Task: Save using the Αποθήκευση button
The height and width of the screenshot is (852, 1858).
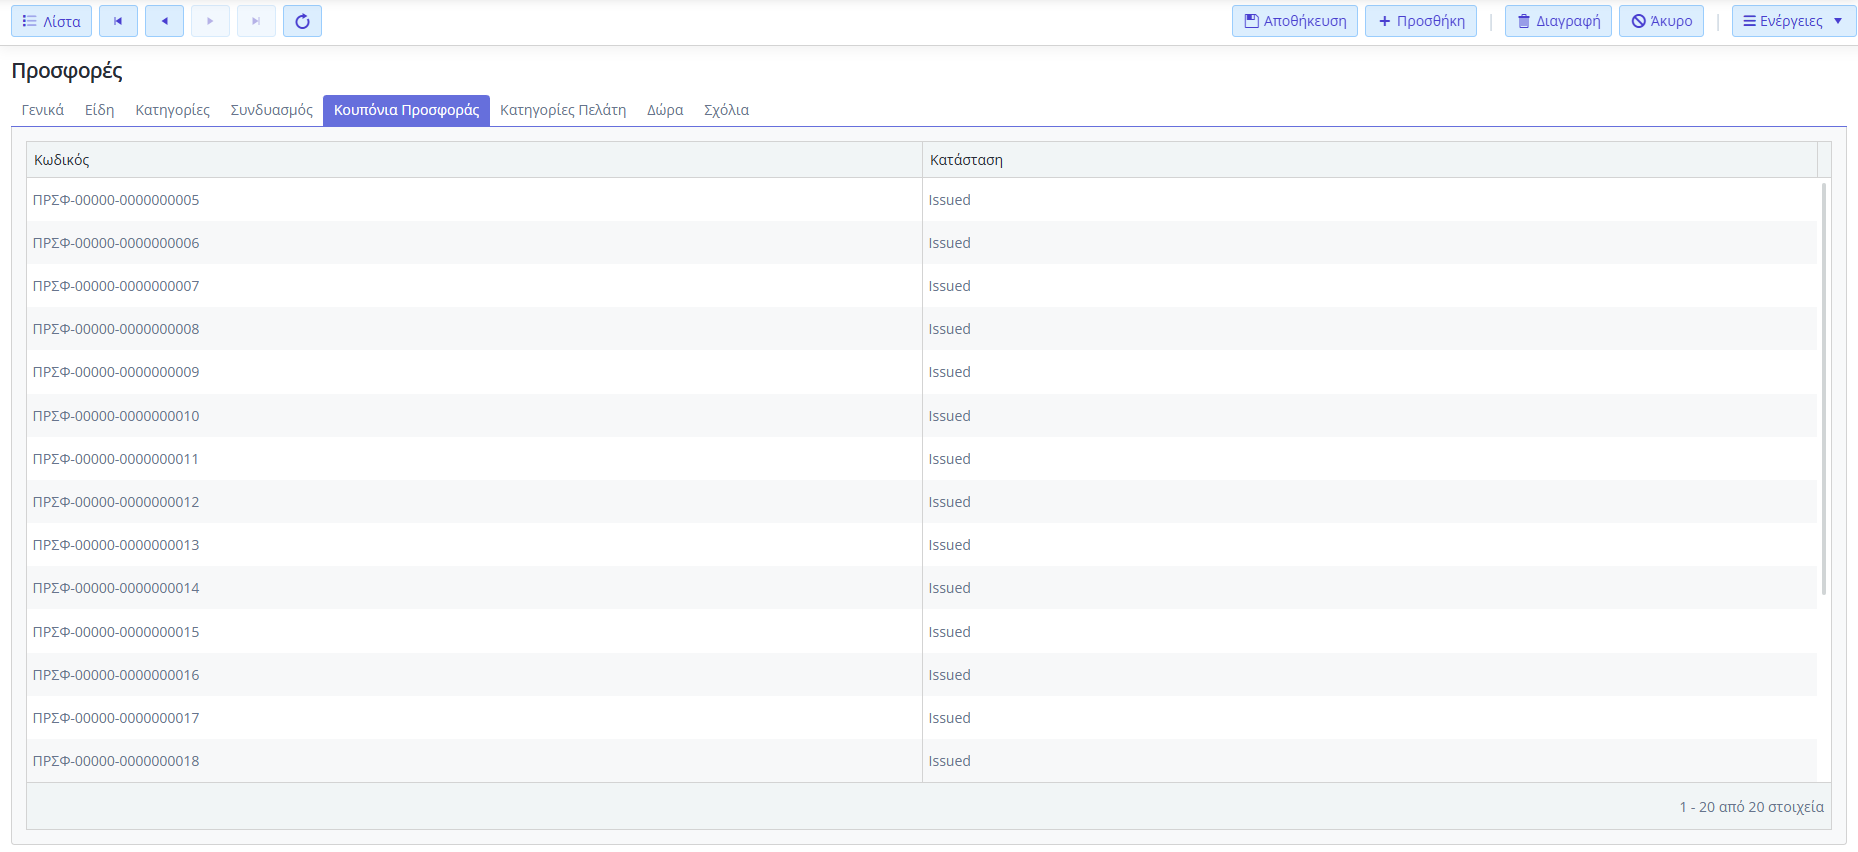Action: pyautogui.click(x=1294, y=21)
